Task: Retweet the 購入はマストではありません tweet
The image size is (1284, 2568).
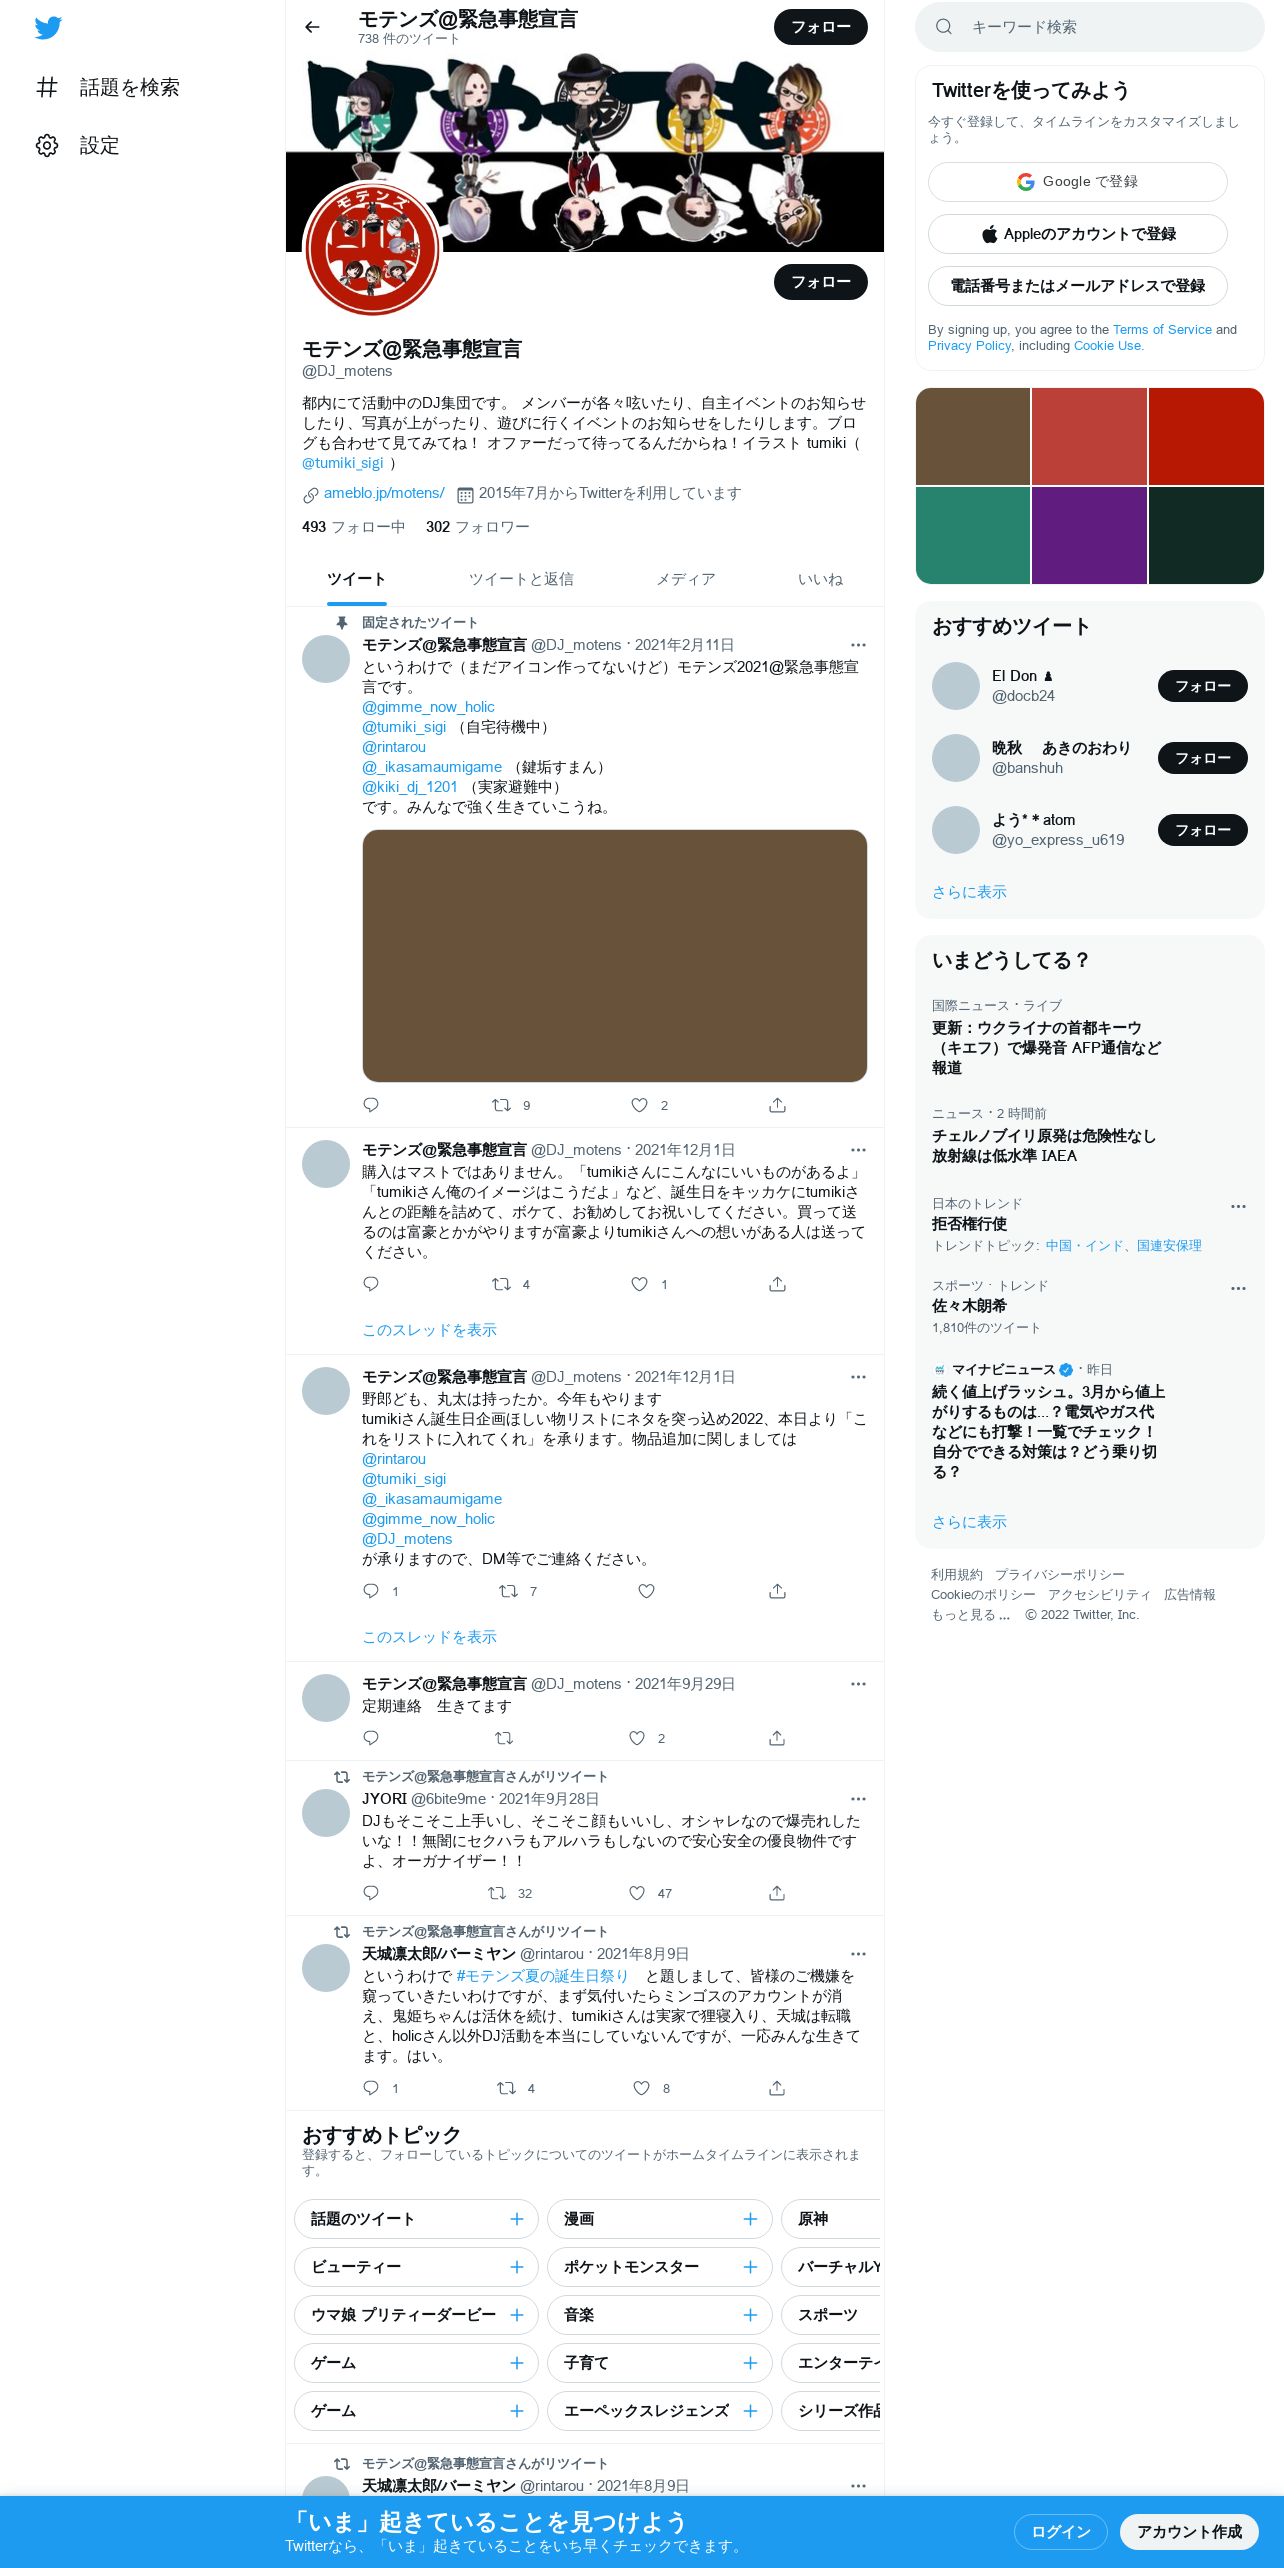Action: tap(502, 1284)
